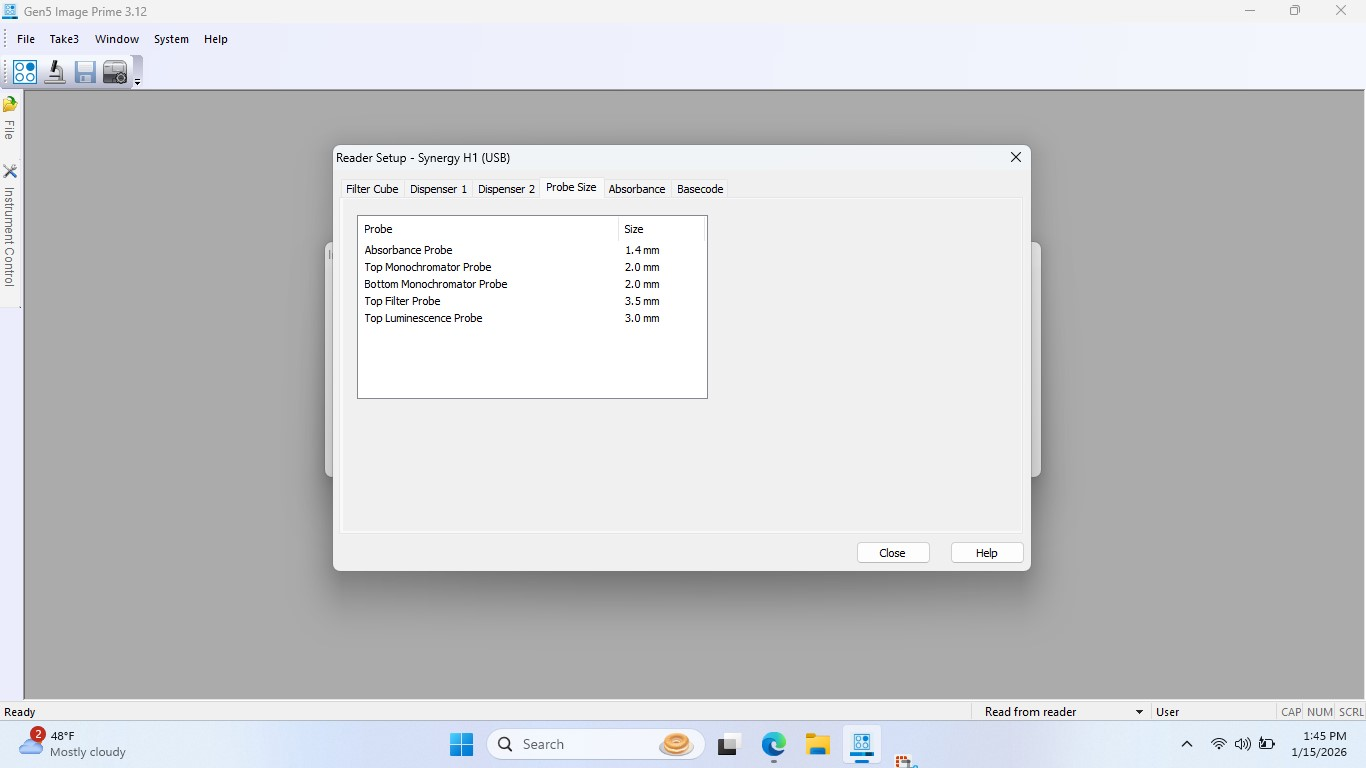Expand the toolbar options overflow arrow
This screenshot has height=768, width=1366.
click(137, 82)
